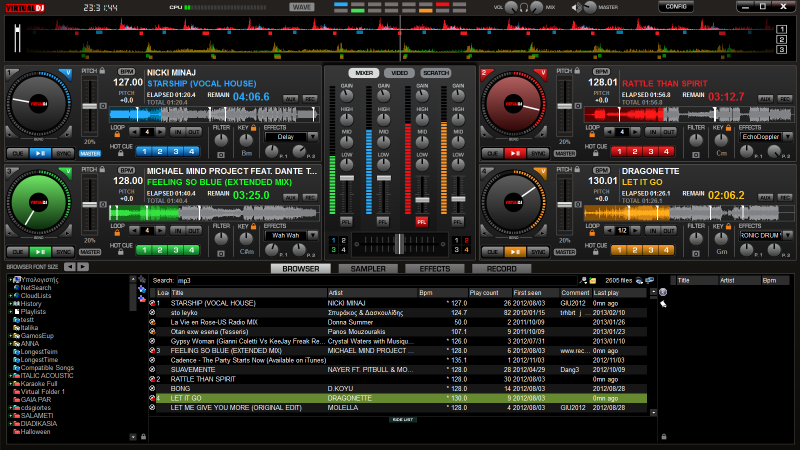This screenshot has height=450, width=800.
Task: Click the key lock icon on deck 1
Action: (x=254, y=128)
